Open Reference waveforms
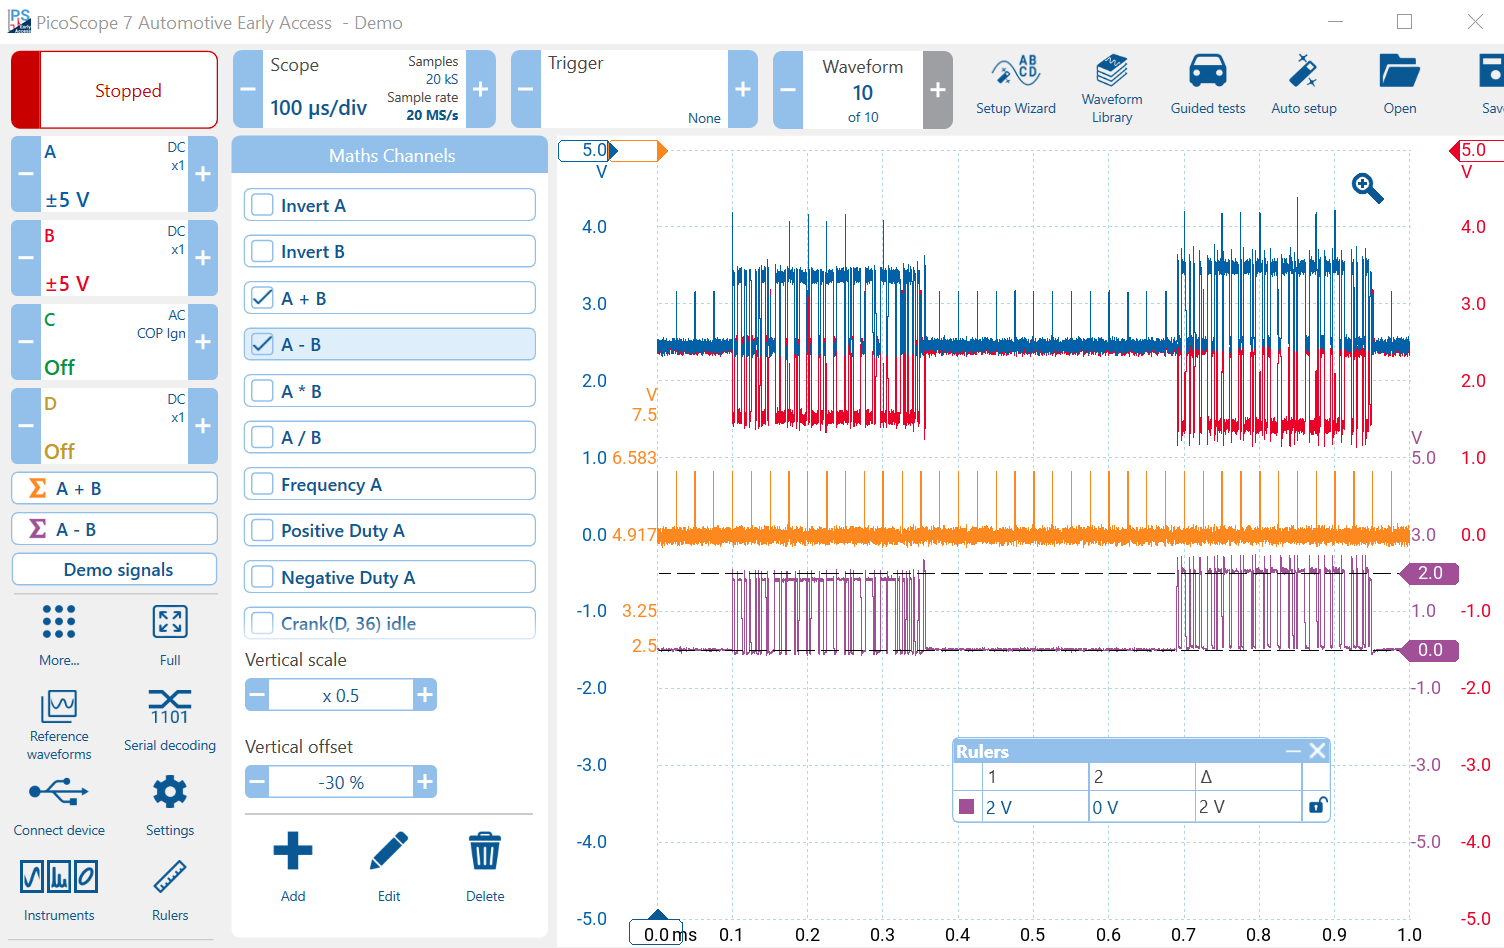The width and height of the screenshot is (1504, 948). pyautogui.click(x=59, y=725)
